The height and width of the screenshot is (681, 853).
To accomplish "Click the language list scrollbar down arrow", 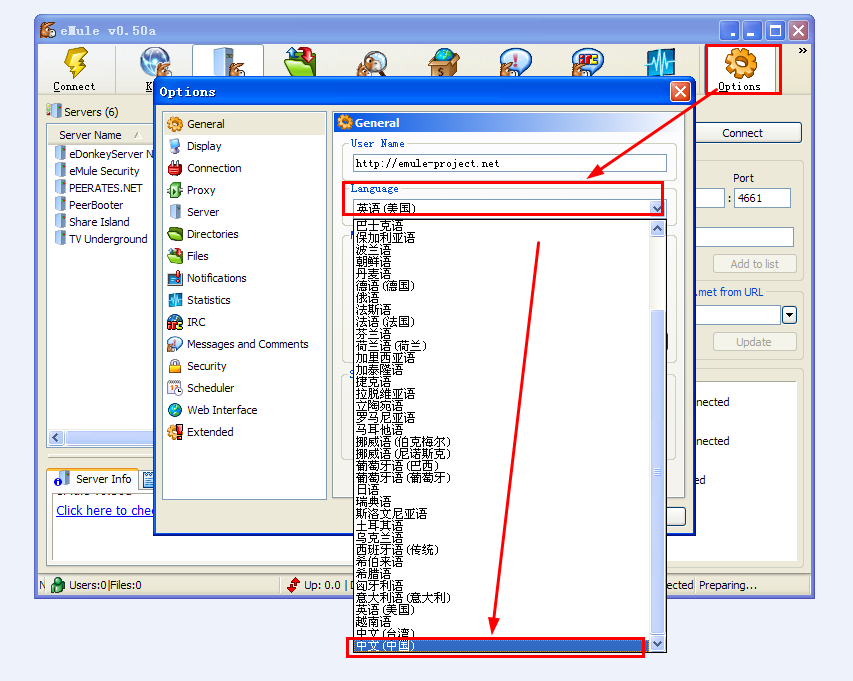I will tap(657, 645).
